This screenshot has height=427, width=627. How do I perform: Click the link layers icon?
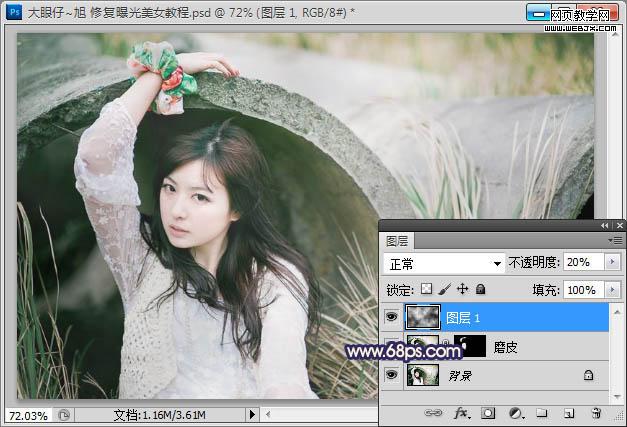tap(433, 413)
